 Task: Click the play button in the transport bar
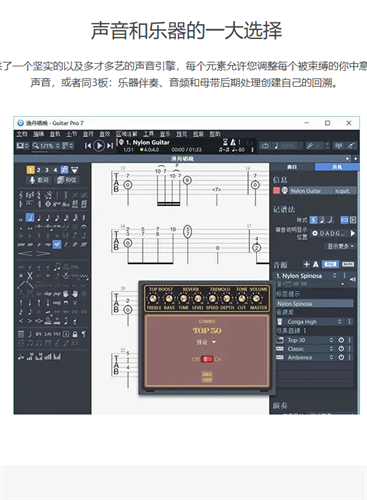pyautogui.click(x=99, y=146)
